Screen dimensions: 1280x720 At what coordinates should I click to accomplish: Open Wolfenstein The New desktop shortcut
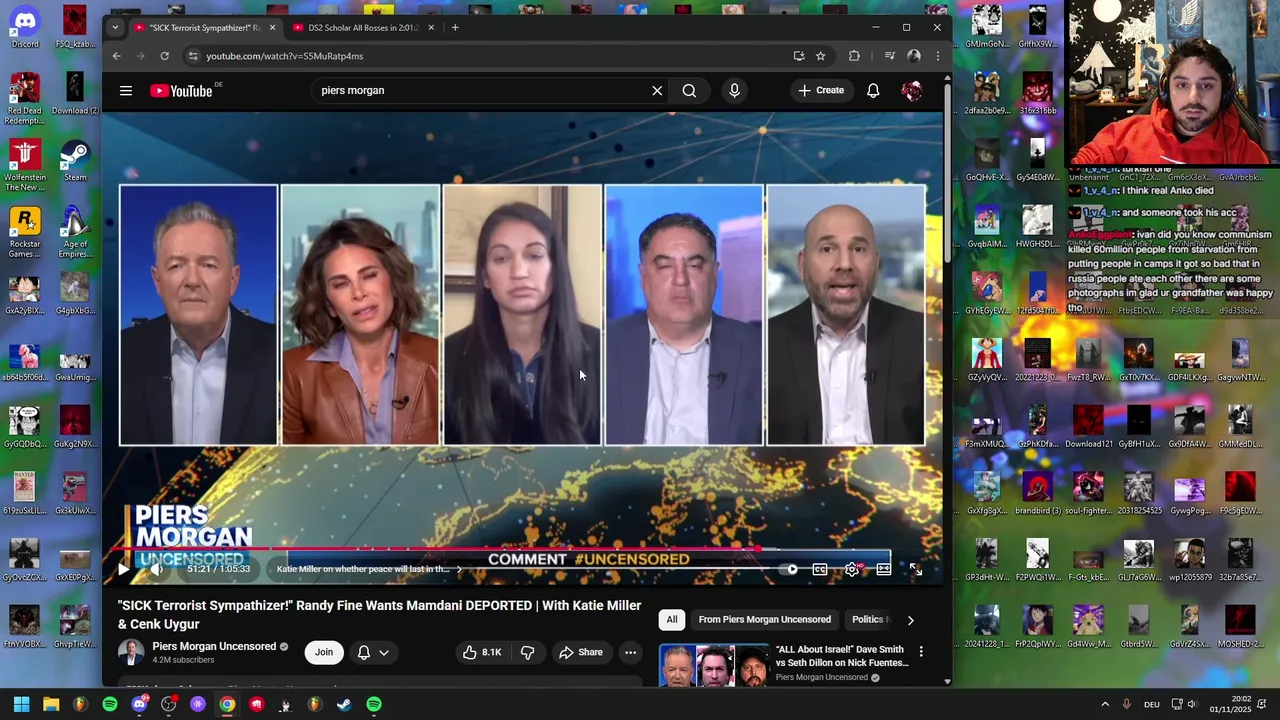(x=25, y=165)
